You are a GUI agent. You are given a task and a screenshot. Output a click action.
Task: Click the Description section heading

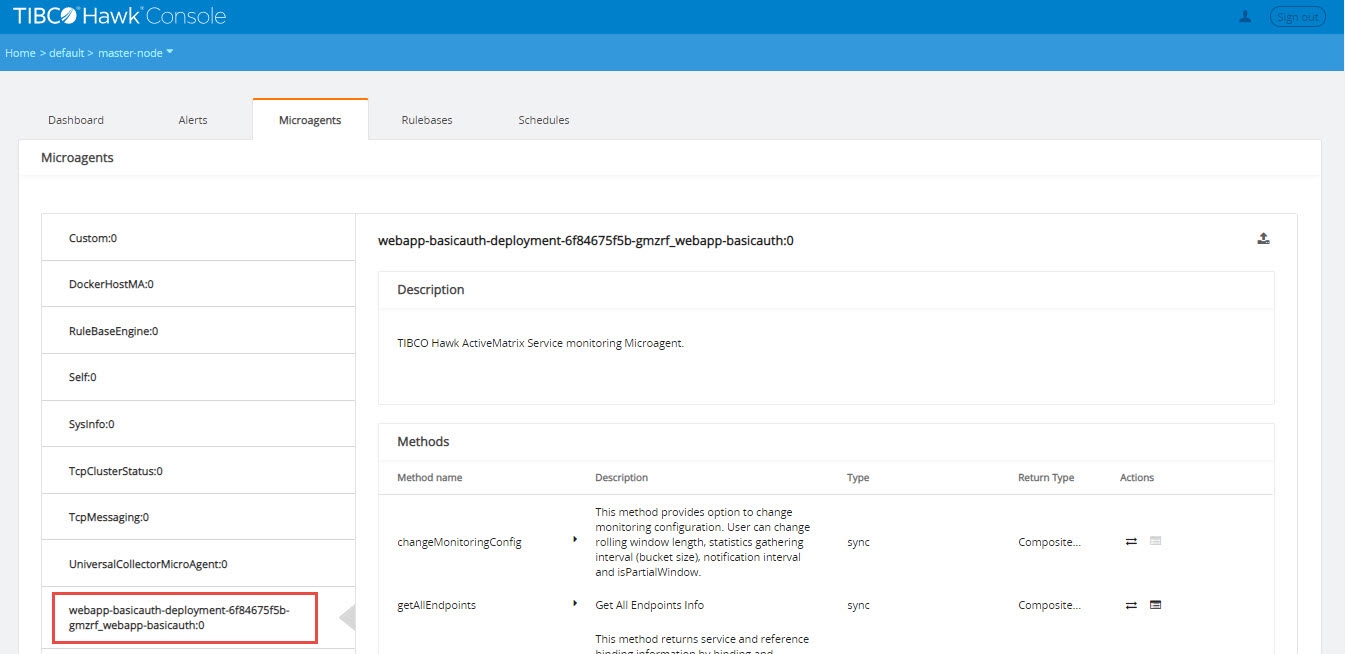point(431,290)
